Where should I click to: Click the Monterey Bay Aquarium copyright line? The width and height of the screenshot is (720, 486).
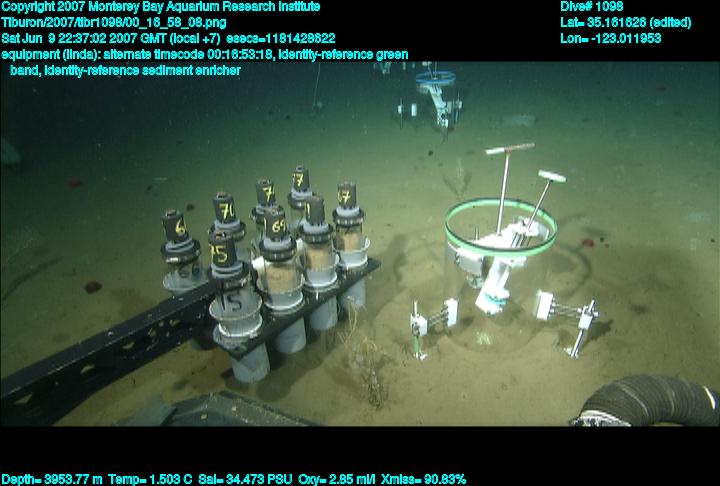click(161, 7)
